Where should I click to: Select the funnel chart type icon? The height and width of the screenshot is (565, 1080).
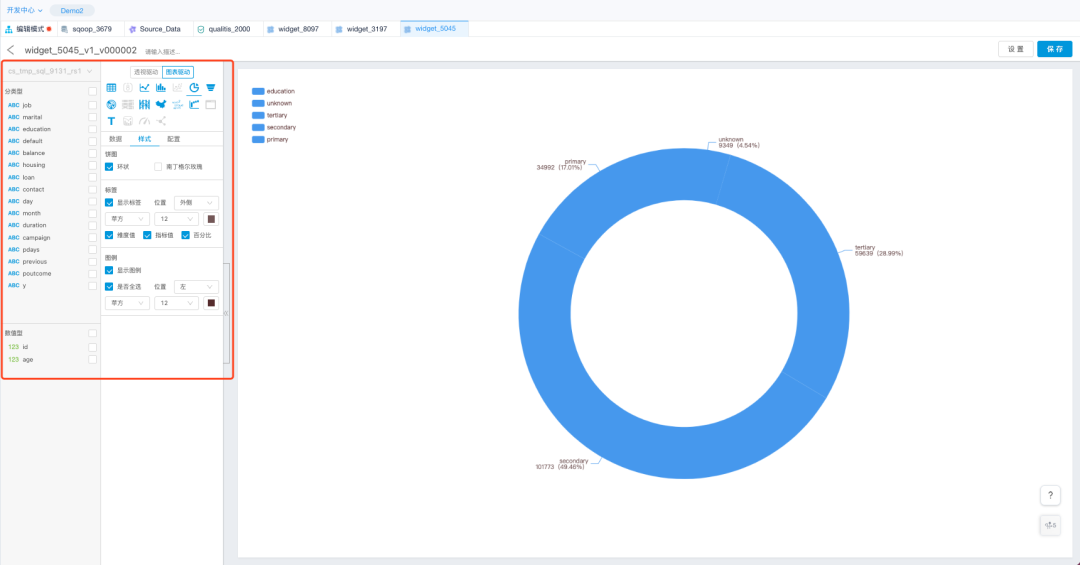coord(211,88)
